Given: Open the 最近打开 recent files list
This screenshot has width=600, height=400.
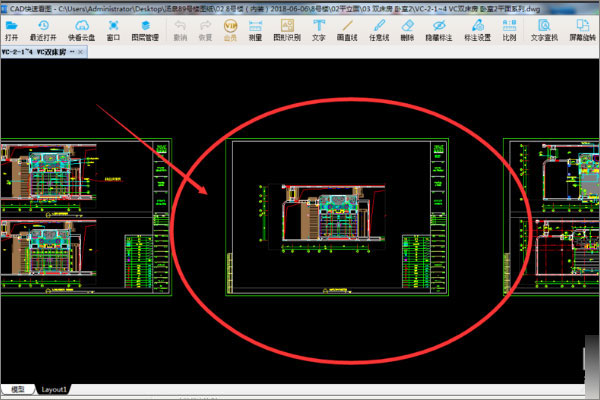Looking at the screenshot, I should click(x=43, y=27).
